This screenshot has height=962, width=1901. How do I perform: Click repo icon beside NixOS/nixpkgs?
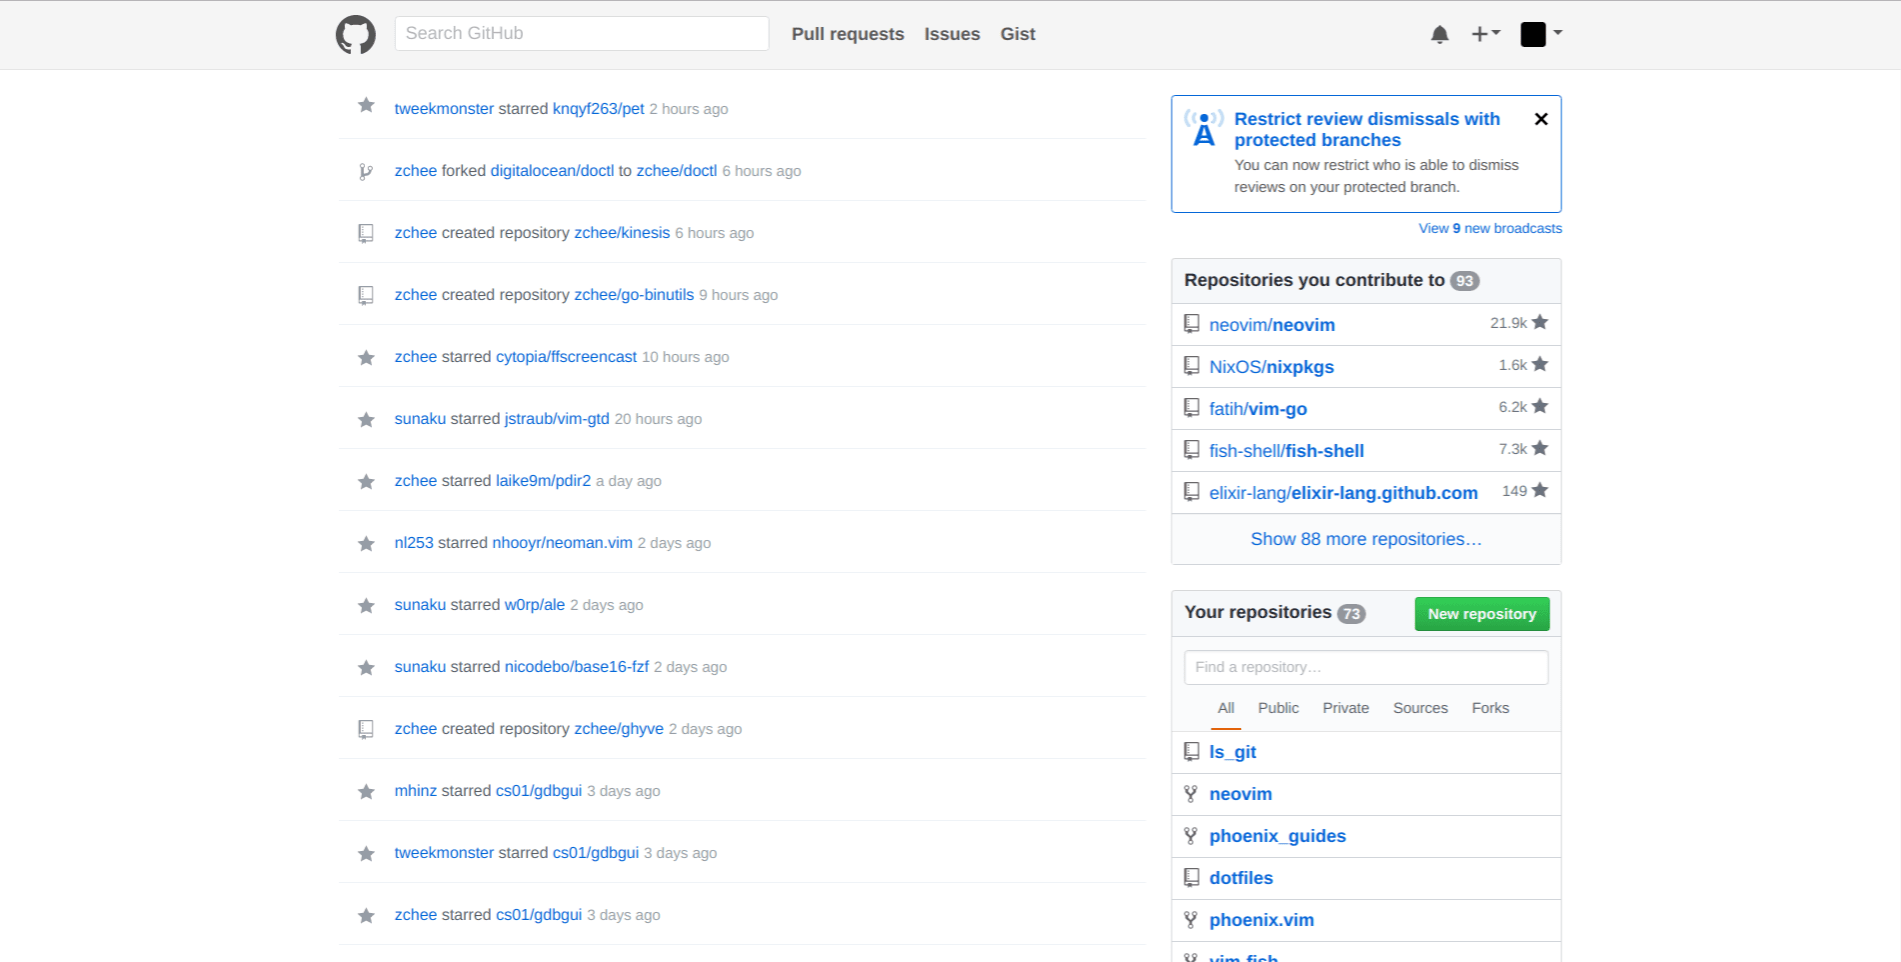pyautogui.click(x=1191, y=366)
